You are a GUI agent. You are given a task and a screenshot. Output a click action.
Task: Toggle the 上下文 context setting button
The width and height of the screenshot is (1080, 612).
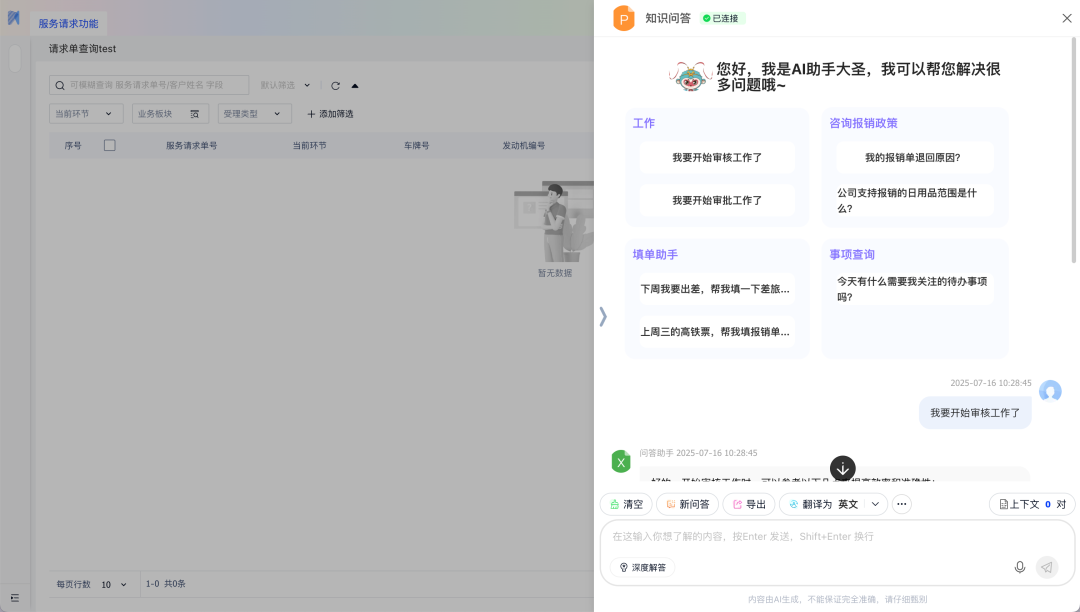tap(1032, 504)
